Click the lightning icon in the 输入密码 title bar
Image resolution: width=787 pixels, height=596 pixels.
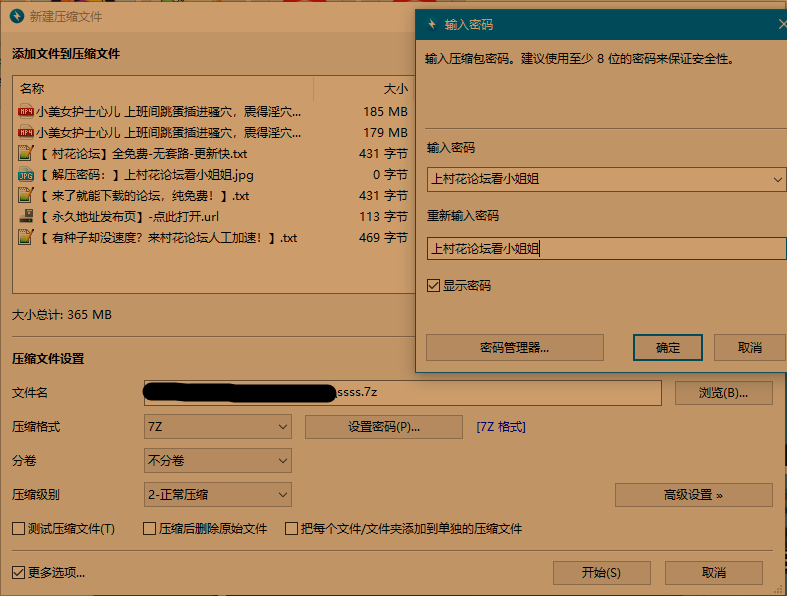tap(432, 25)
